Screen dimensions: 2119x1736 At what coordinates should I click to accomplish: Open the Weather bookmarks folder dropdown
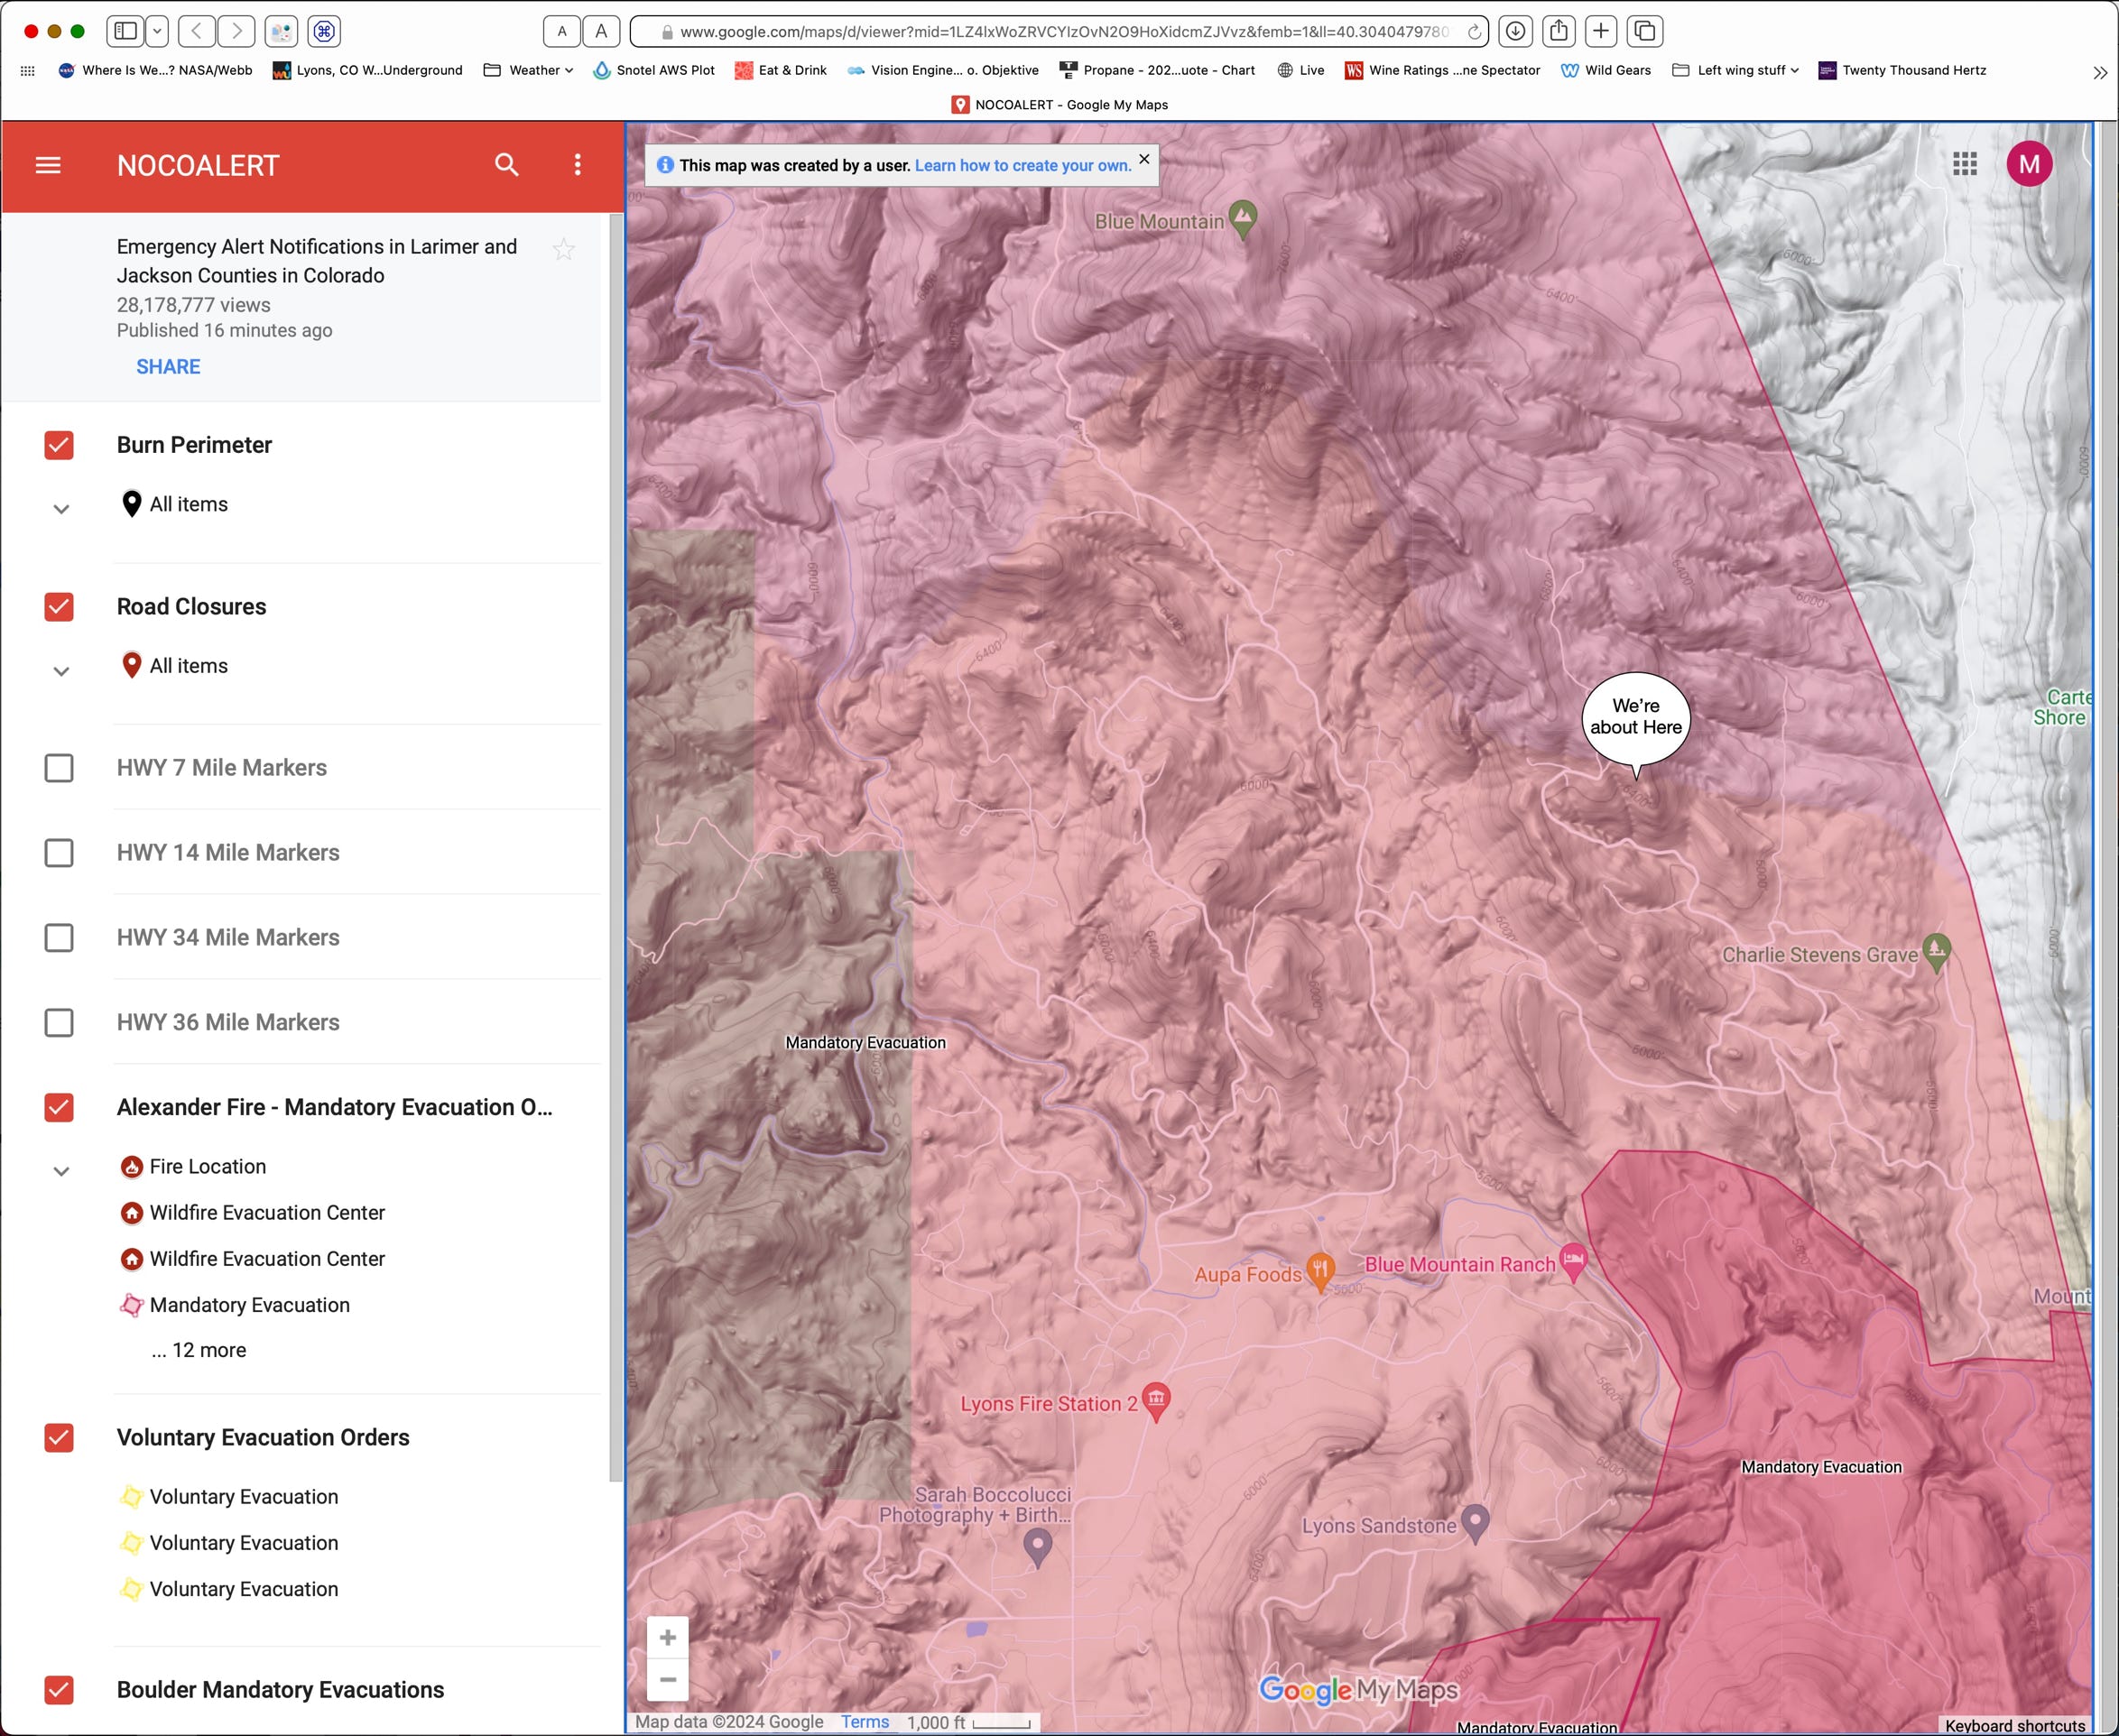(528, 70)
